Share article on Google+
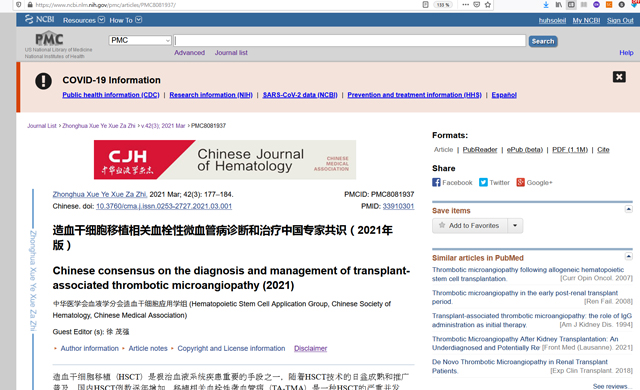Image resolution: width=640 pixels, height=390 pixels. click(534, 182)
